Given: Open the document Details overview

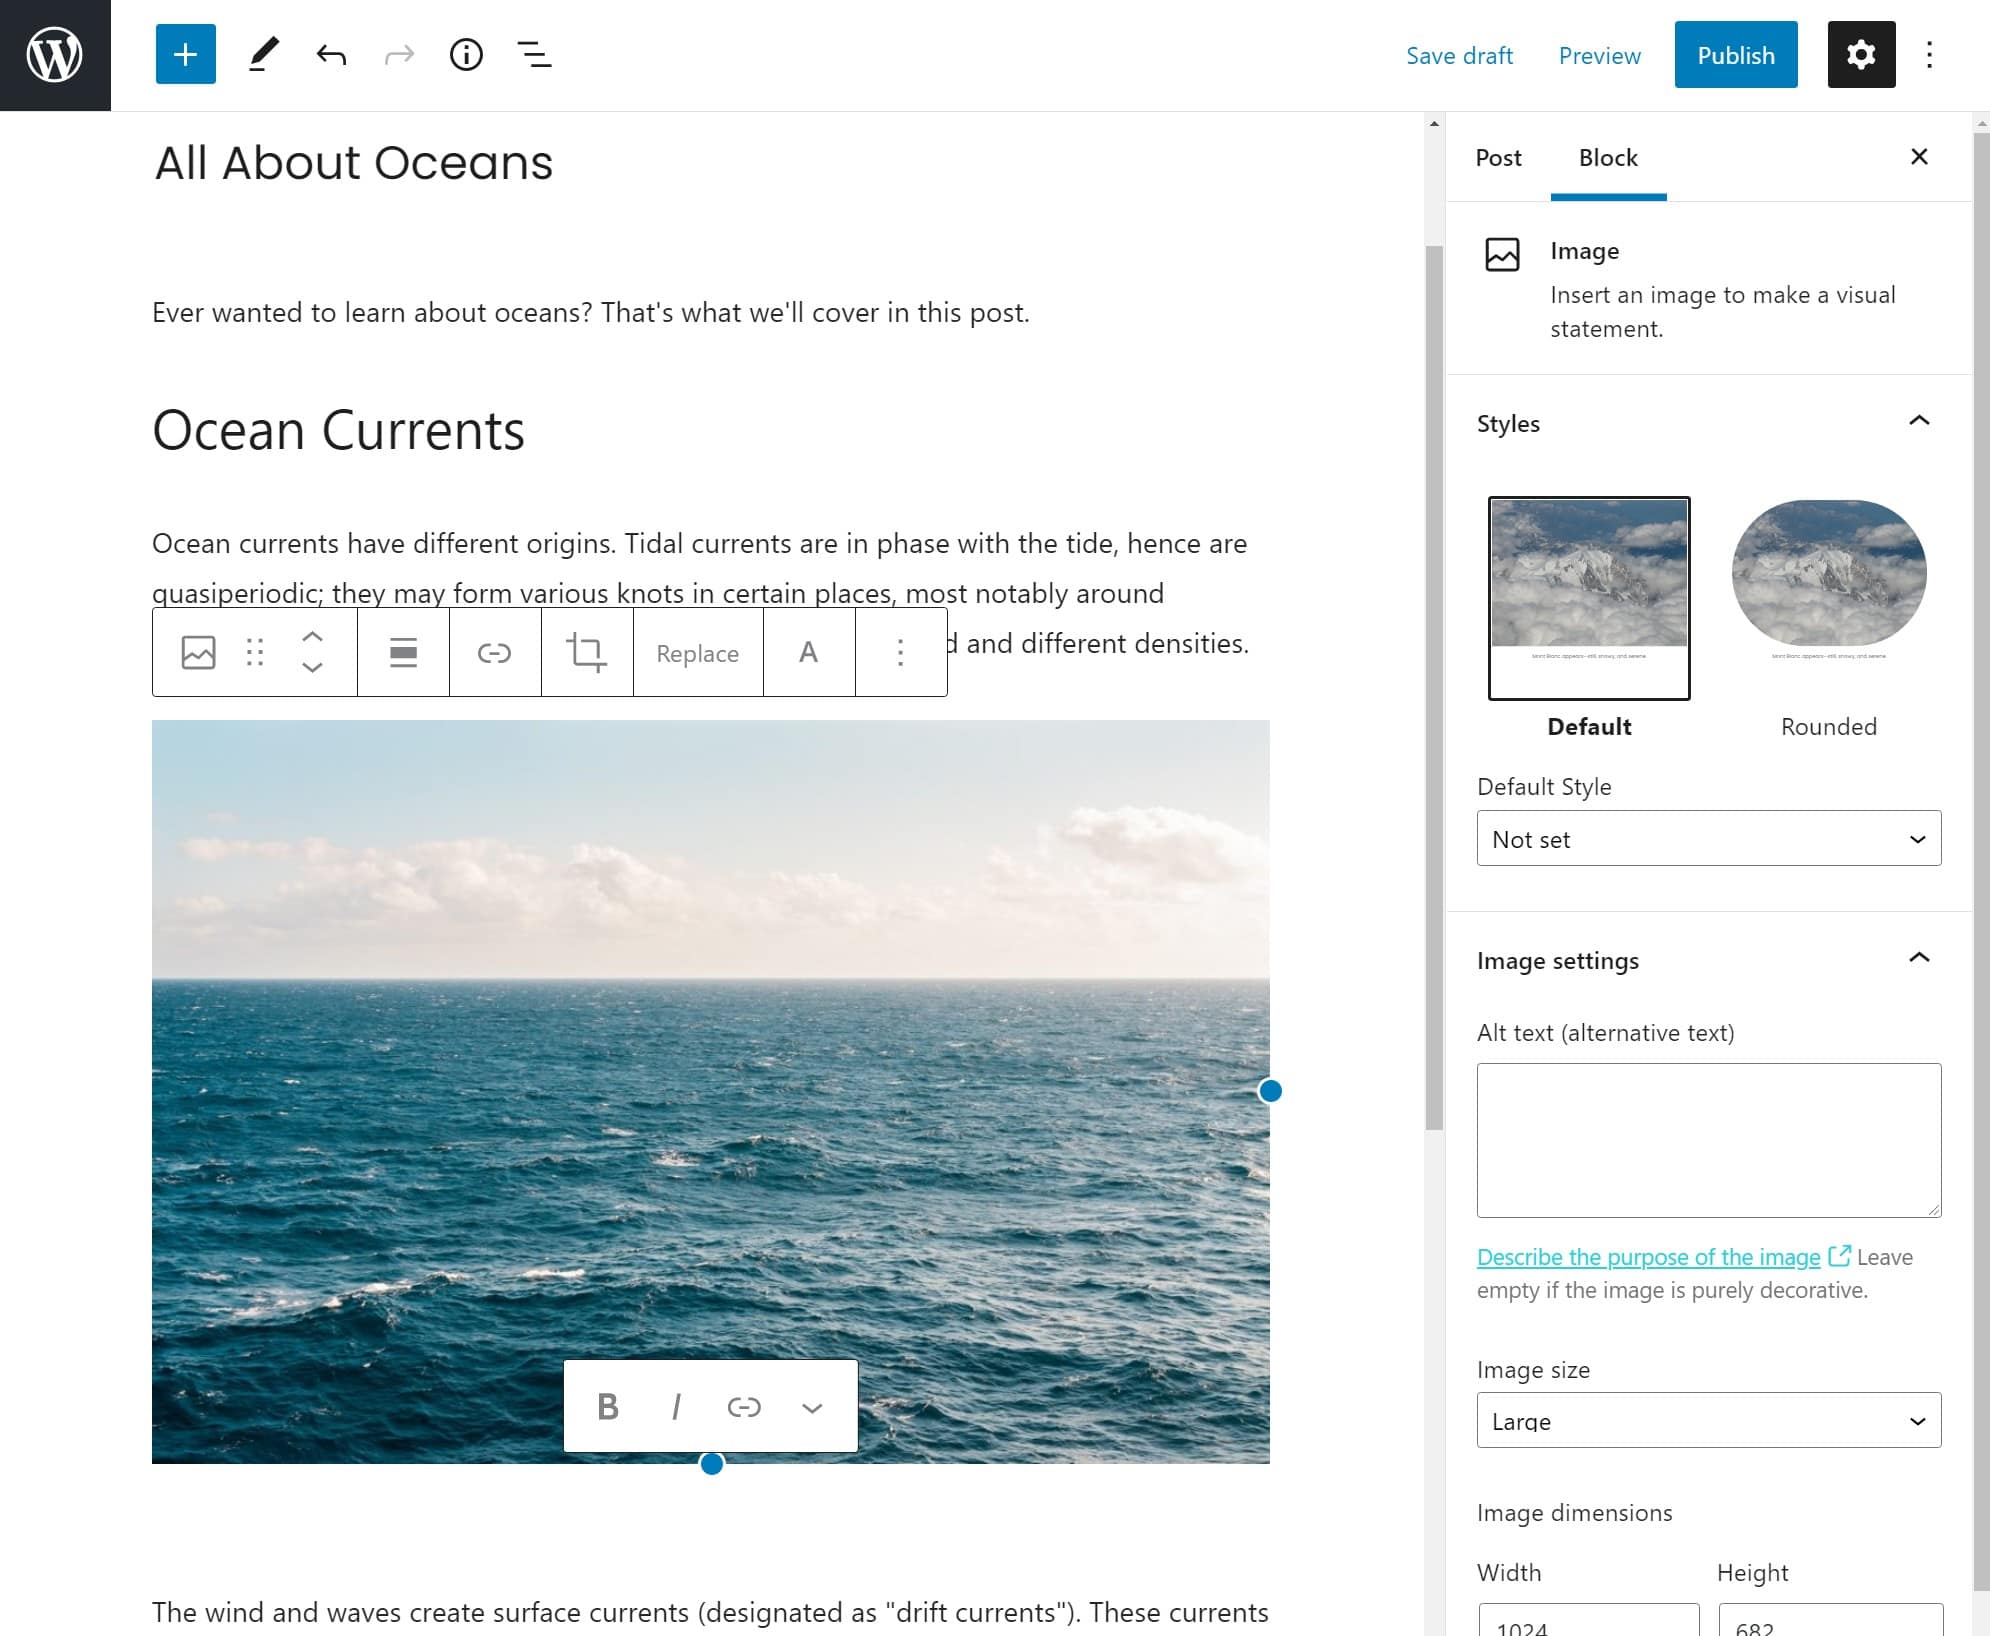Looking at the screenshot, I should 465,55.
